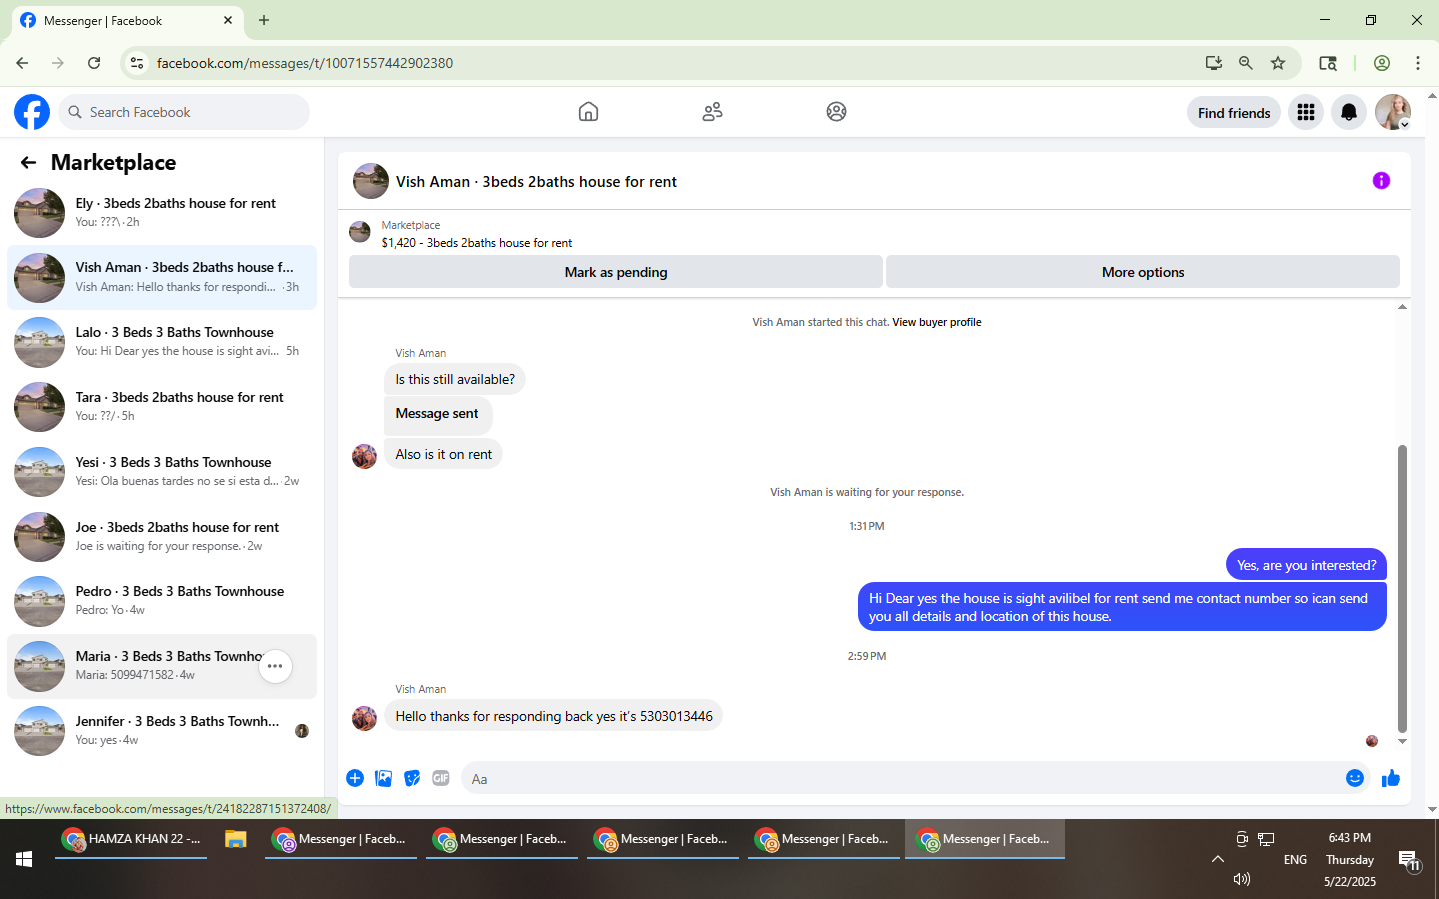Click the install app icon in address bar
The image size is (1439, 899).
(x=1214, y=63)
